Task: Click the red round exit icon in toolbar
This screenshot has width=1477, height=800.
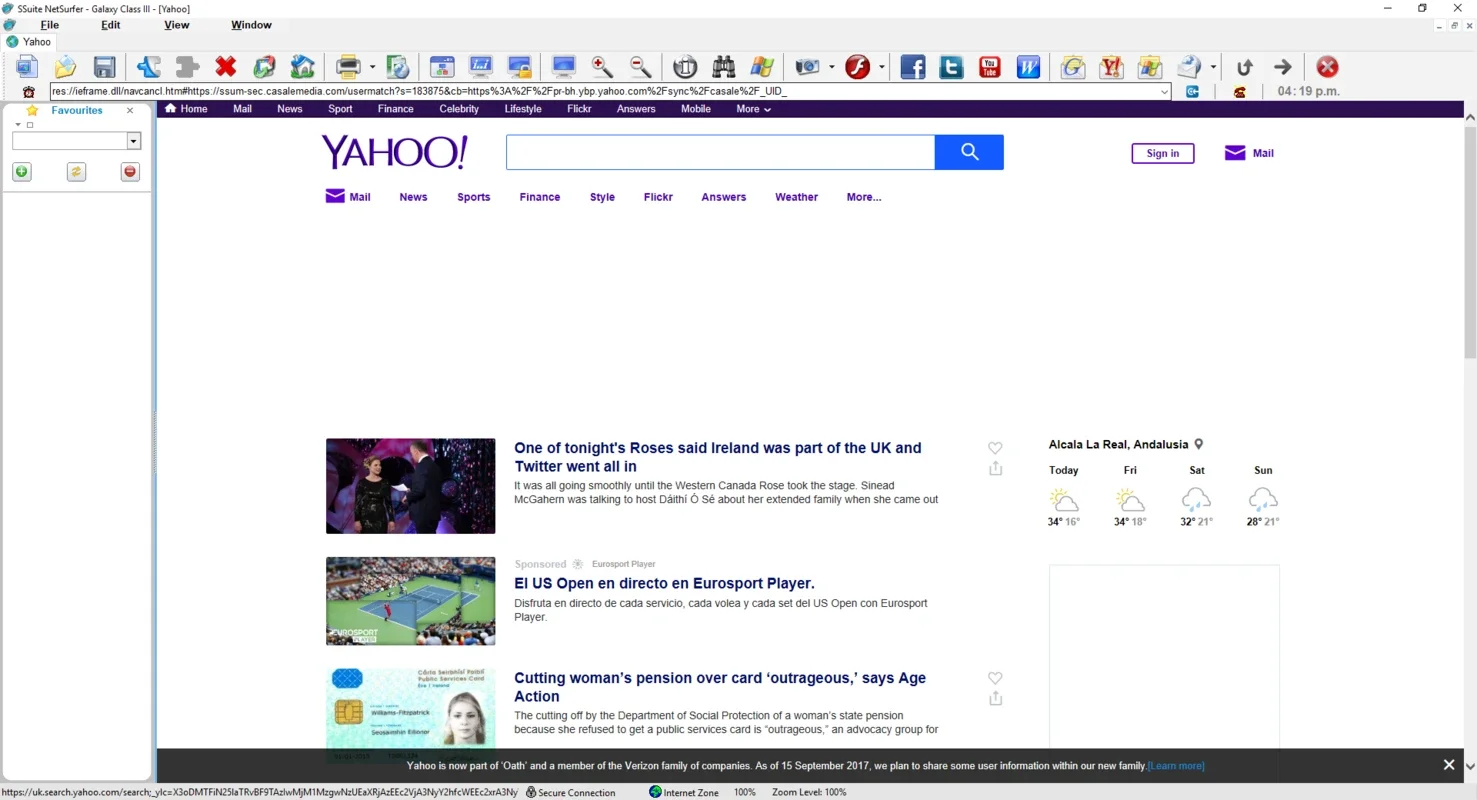Action: click(x=1327, y=67)
